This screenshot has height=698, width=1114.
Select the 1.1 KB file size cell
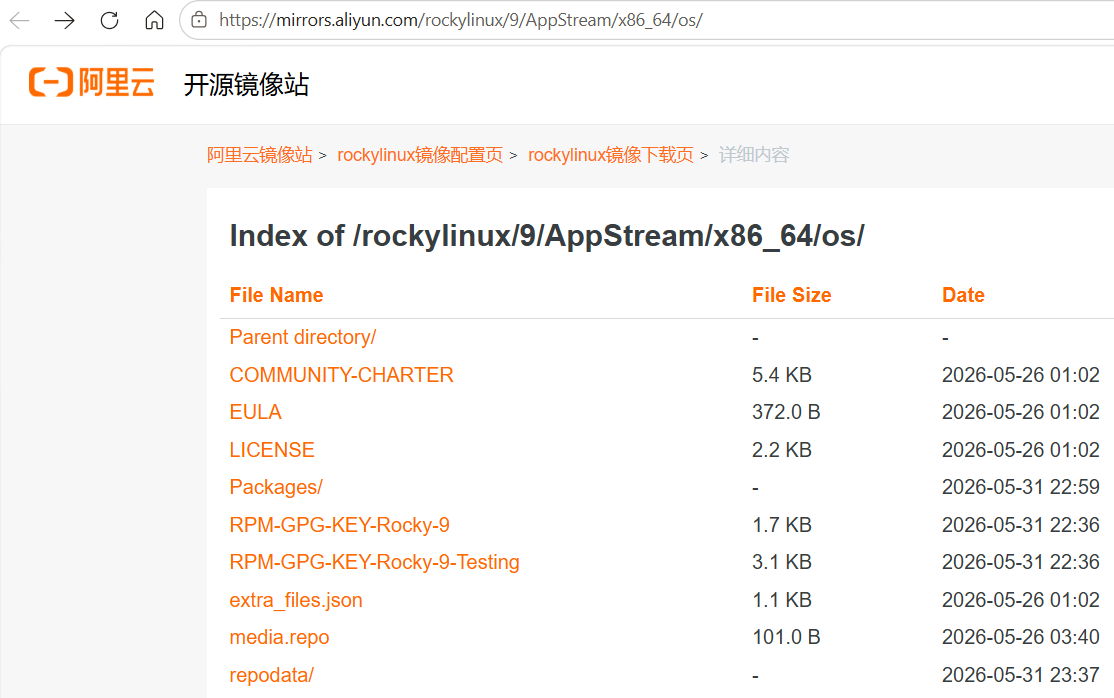782,600
